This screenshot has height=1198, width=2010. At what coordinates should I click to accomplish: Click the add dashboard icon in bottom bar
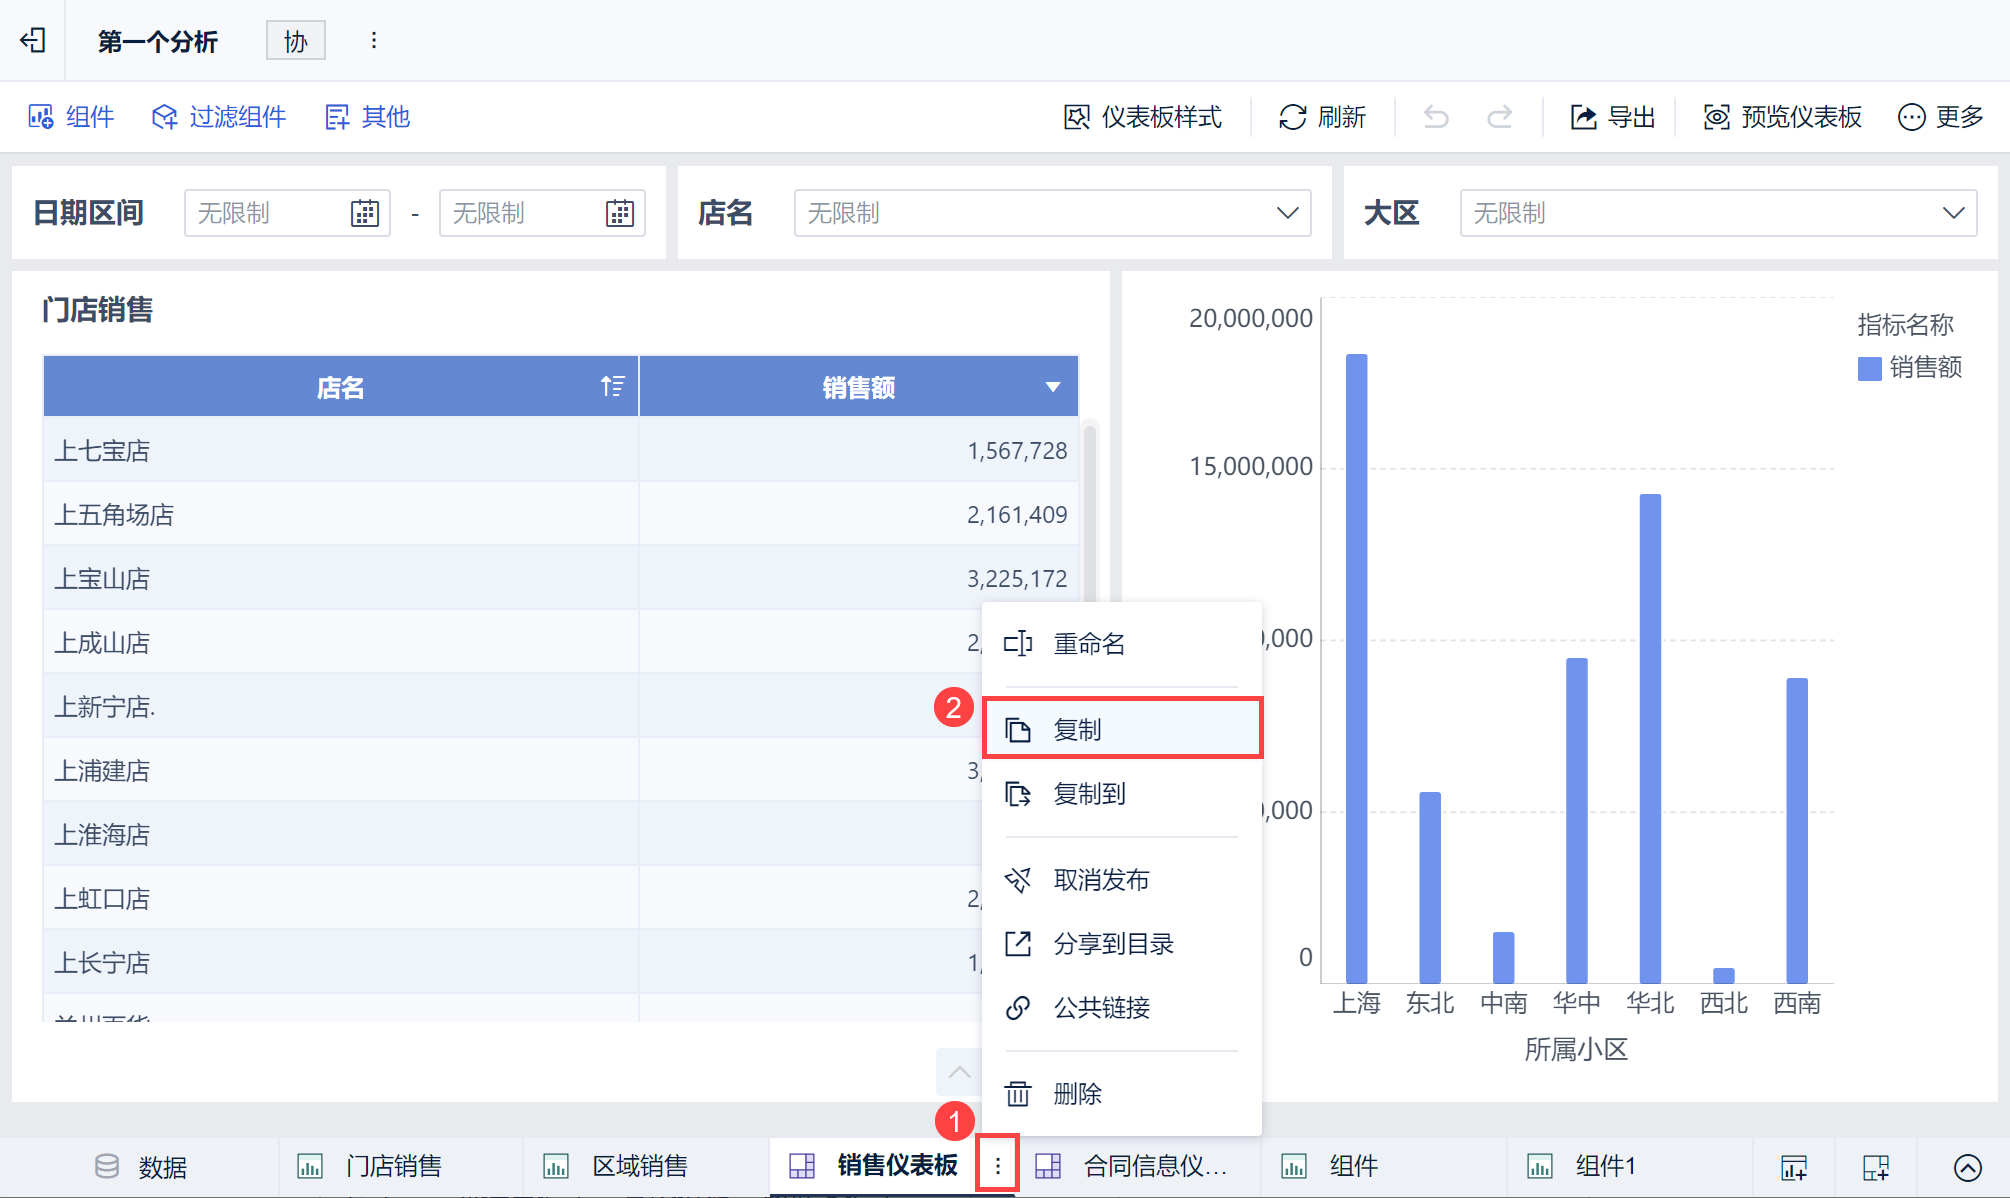click(1875, 1167)
